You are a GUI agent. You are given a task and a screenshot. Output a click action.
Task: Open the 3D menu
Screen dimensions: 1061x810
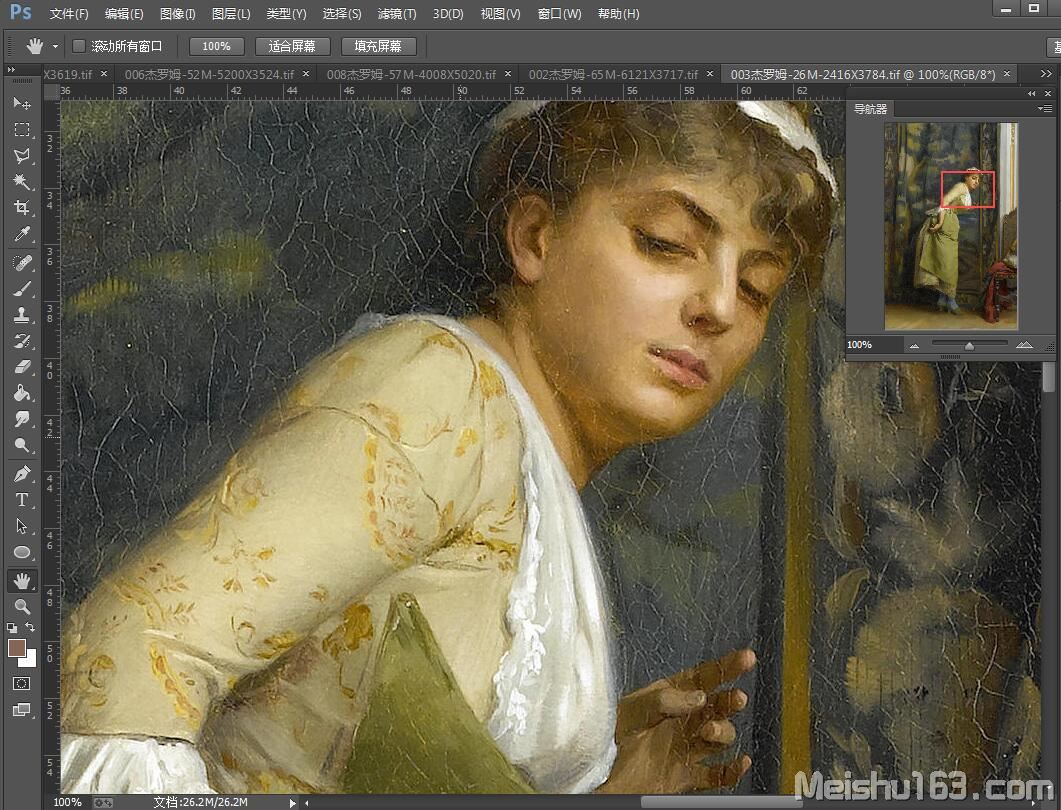(x=448, y=14)
